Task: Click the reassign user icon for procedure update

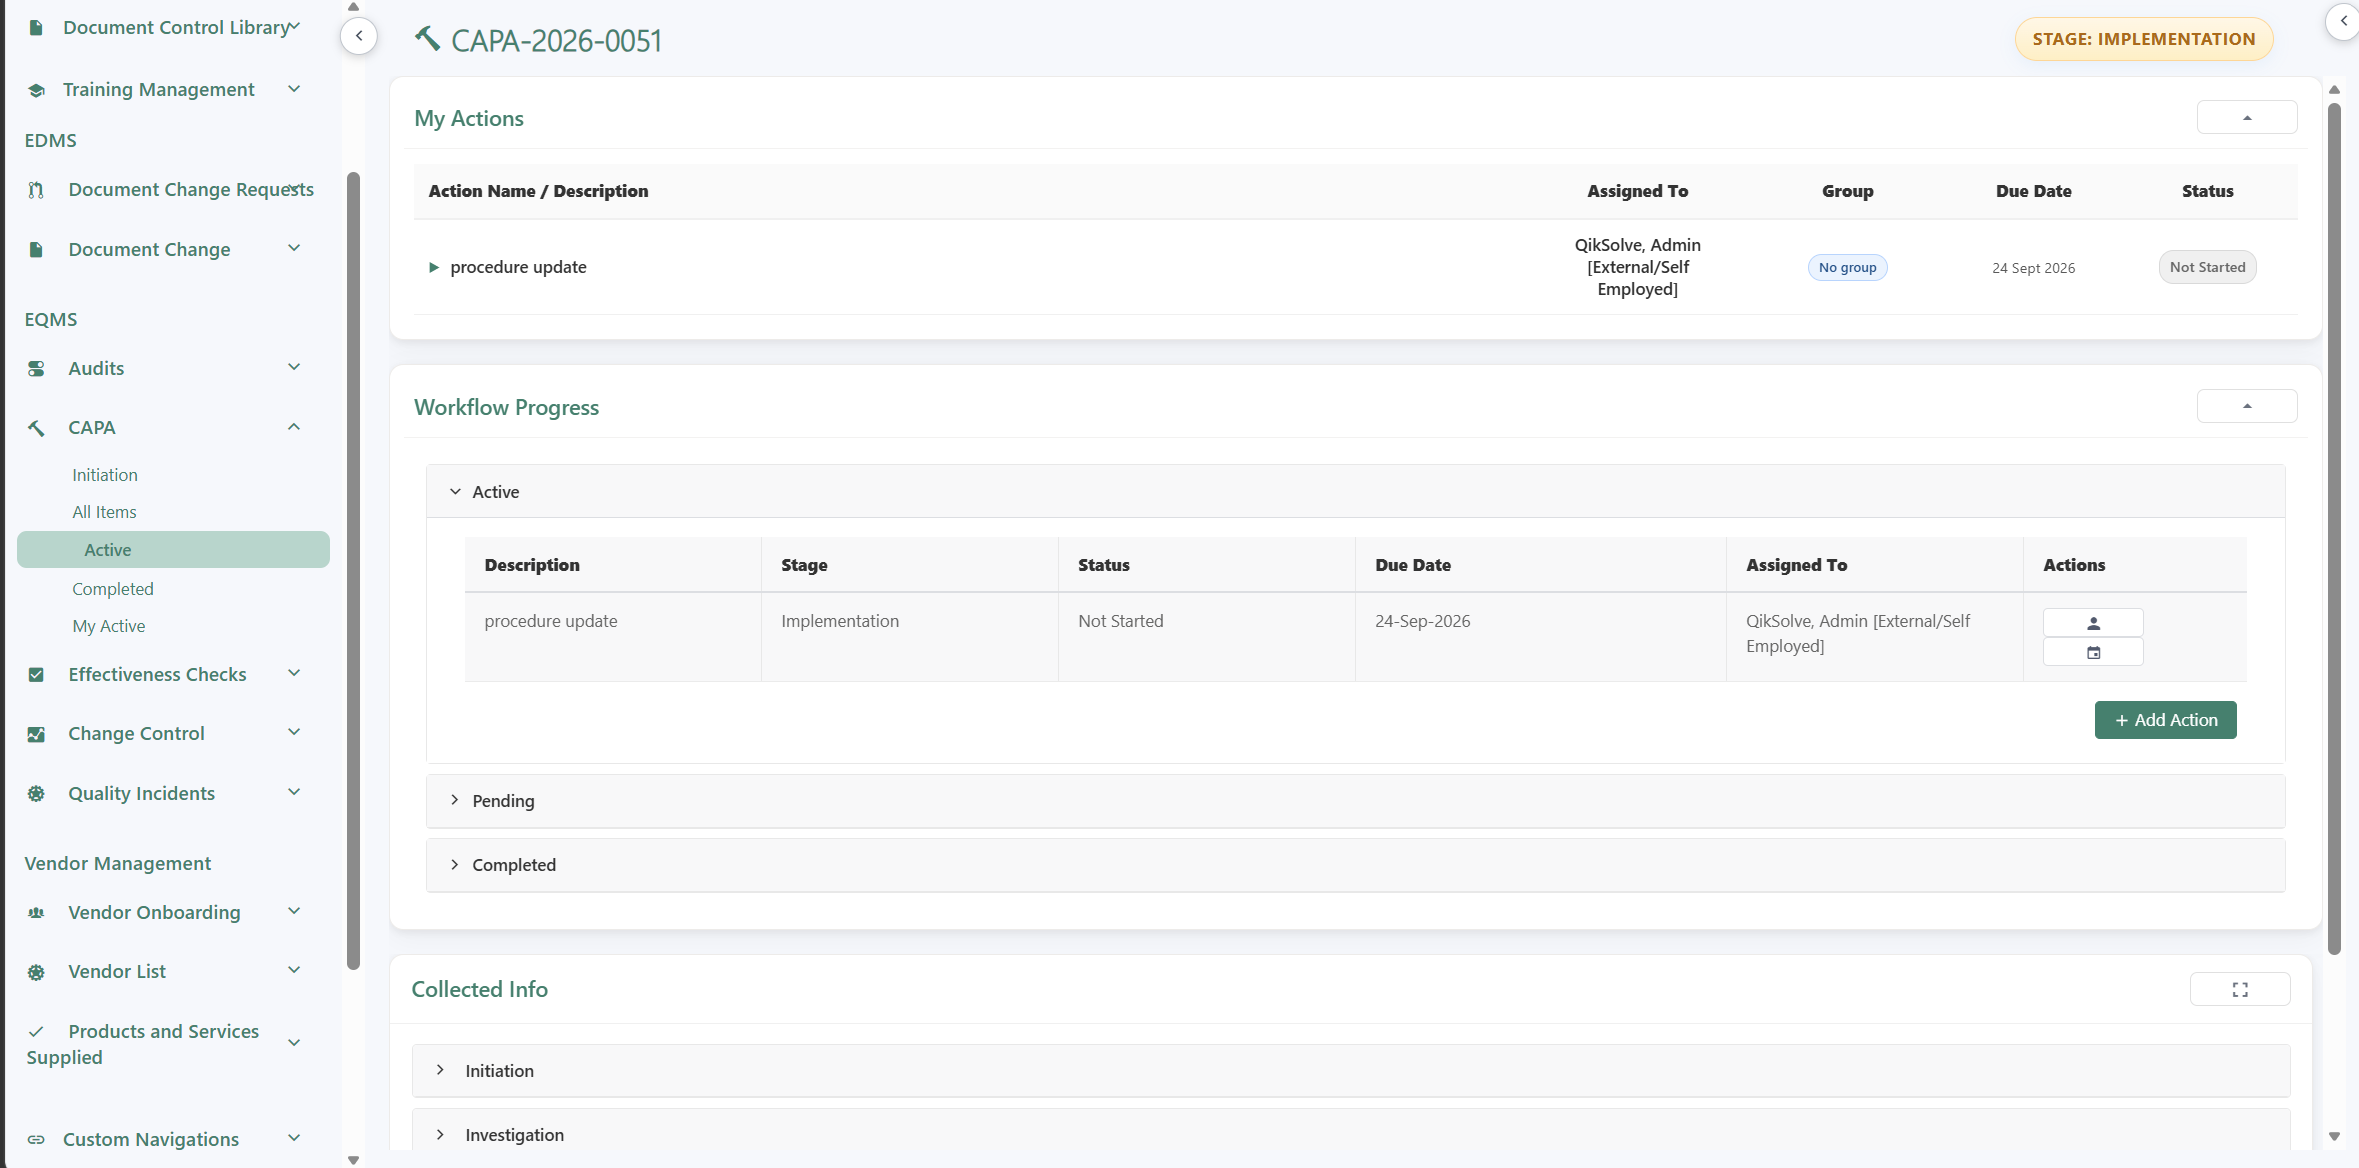Action: [x=2093, y=623]
